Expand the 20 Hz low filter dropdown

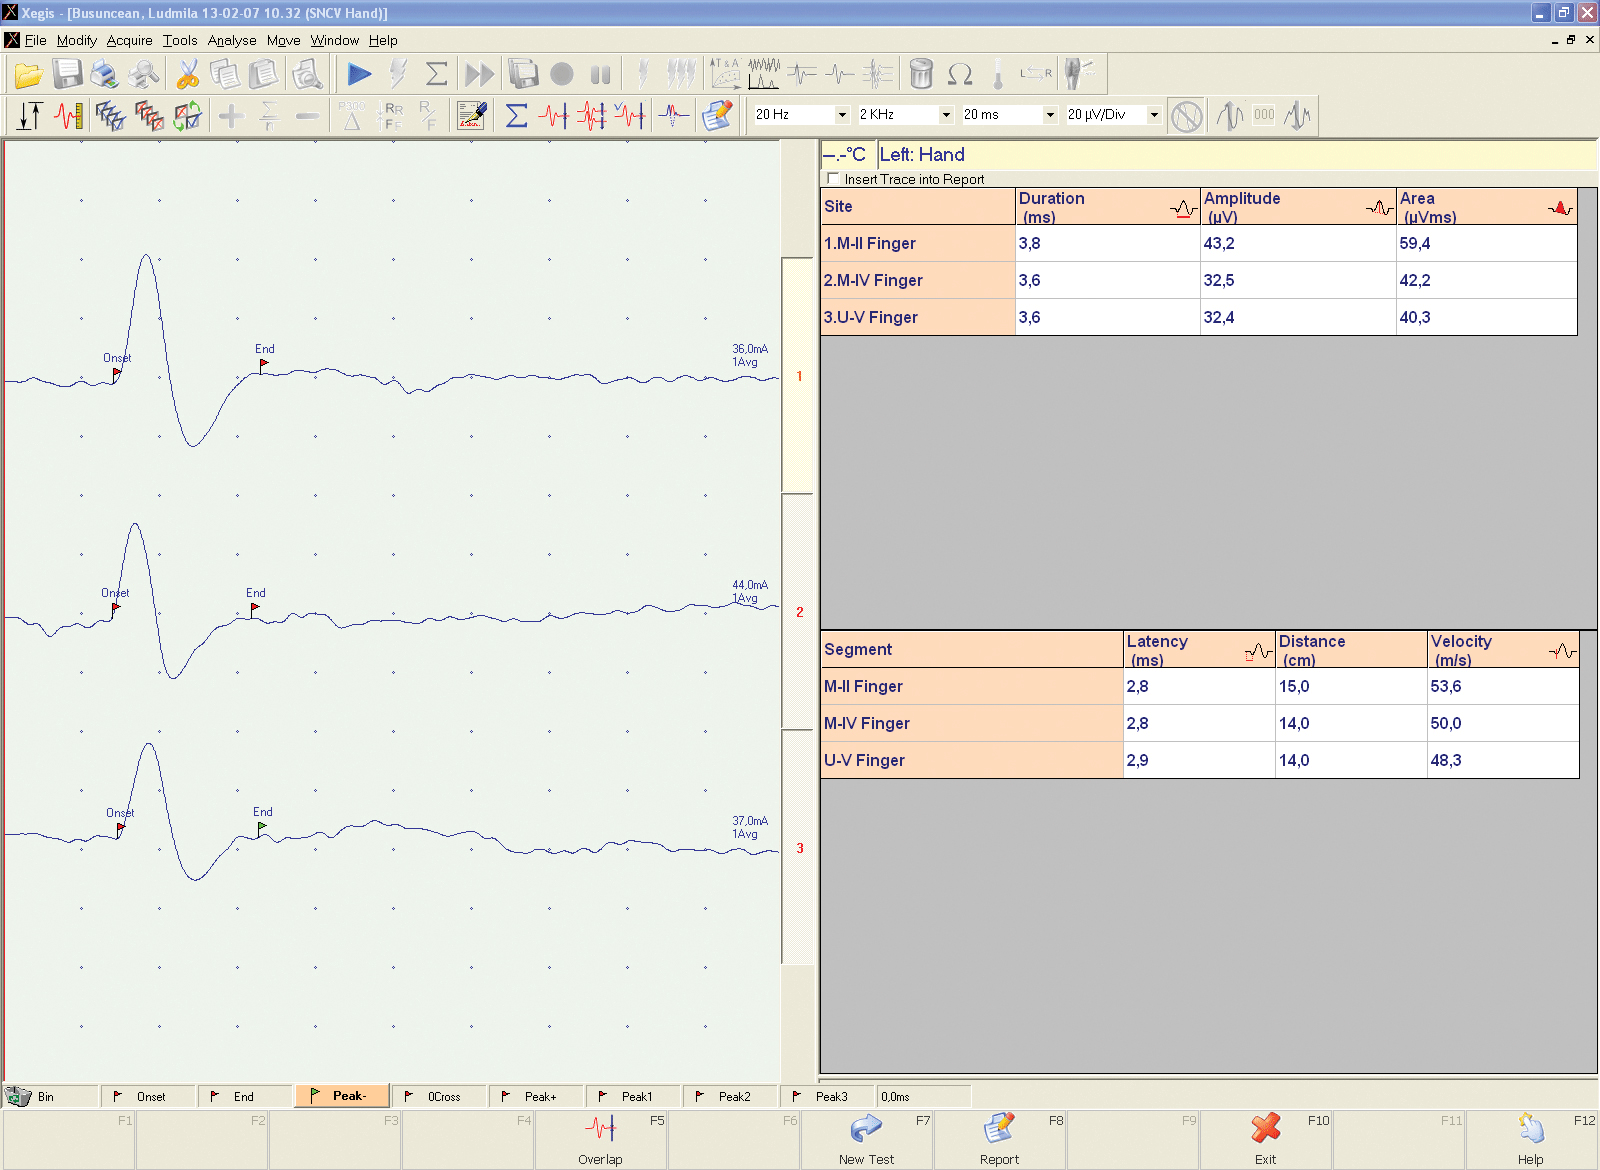tap(842, 115)
